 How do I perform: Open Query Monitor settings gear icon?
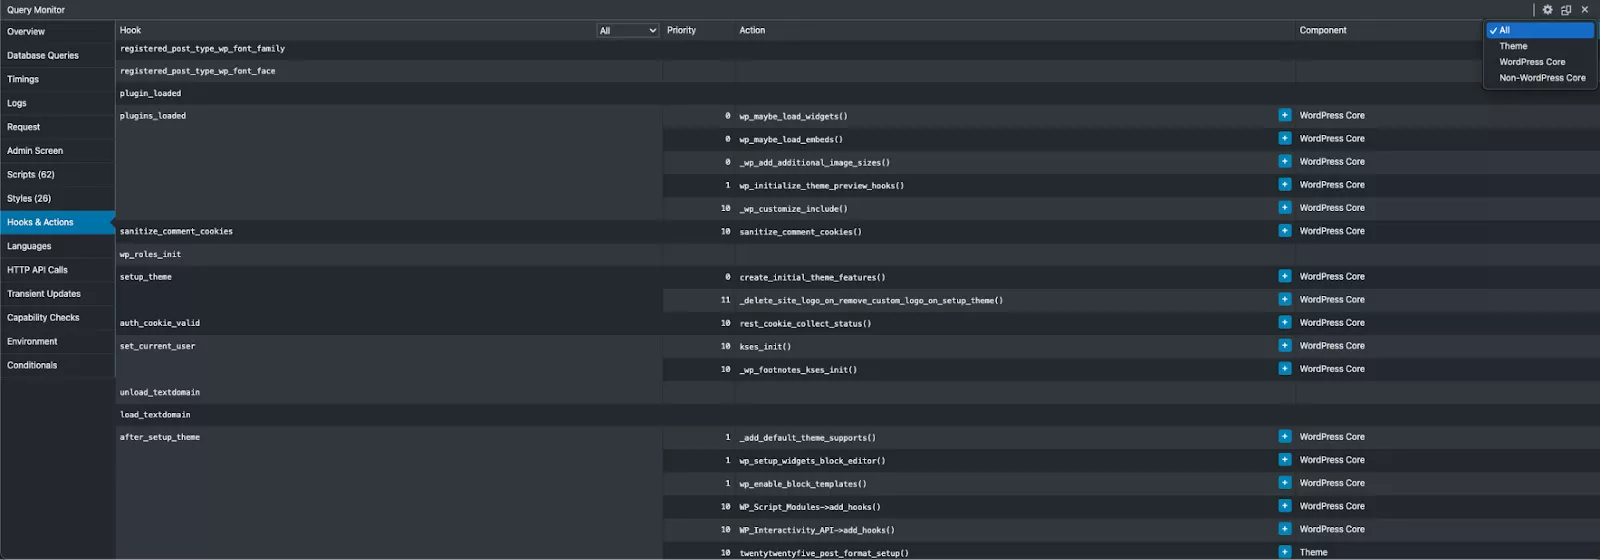[x=1547, y=10]
